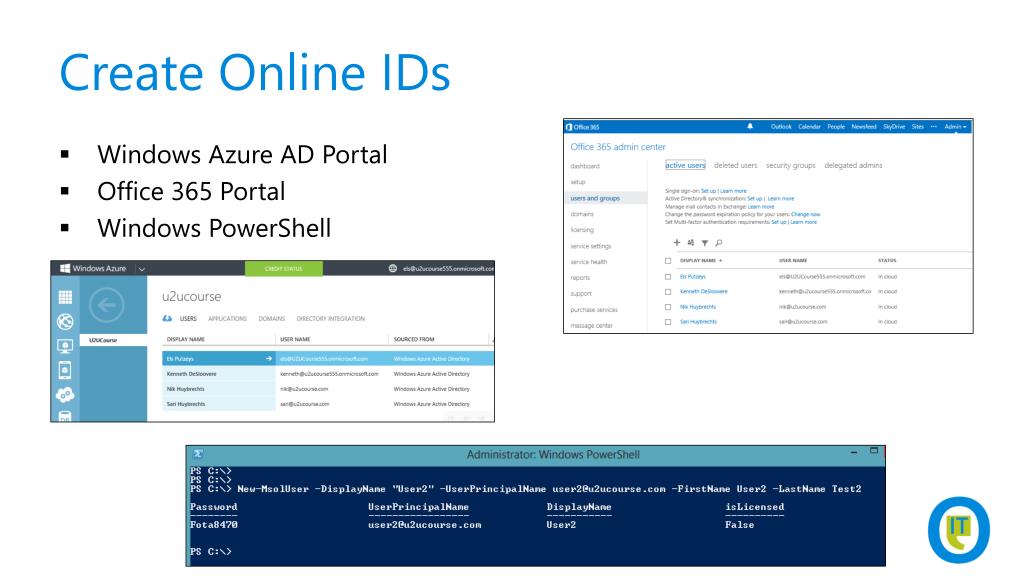Check the box for Kenneth DeSloovere in Office 365
The image size is (1024, 576).
[x=668, y=292]
